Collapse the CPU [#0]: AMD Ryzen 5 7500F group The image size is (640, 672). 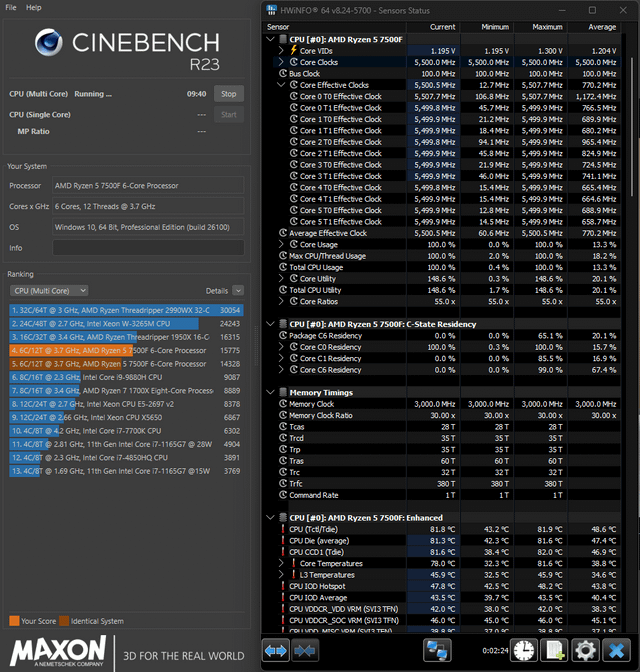[x=270, y=39]
